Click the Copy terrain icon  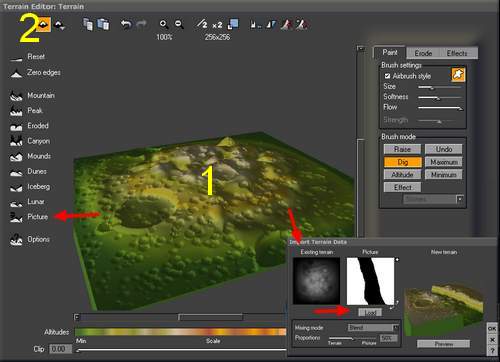88,24
